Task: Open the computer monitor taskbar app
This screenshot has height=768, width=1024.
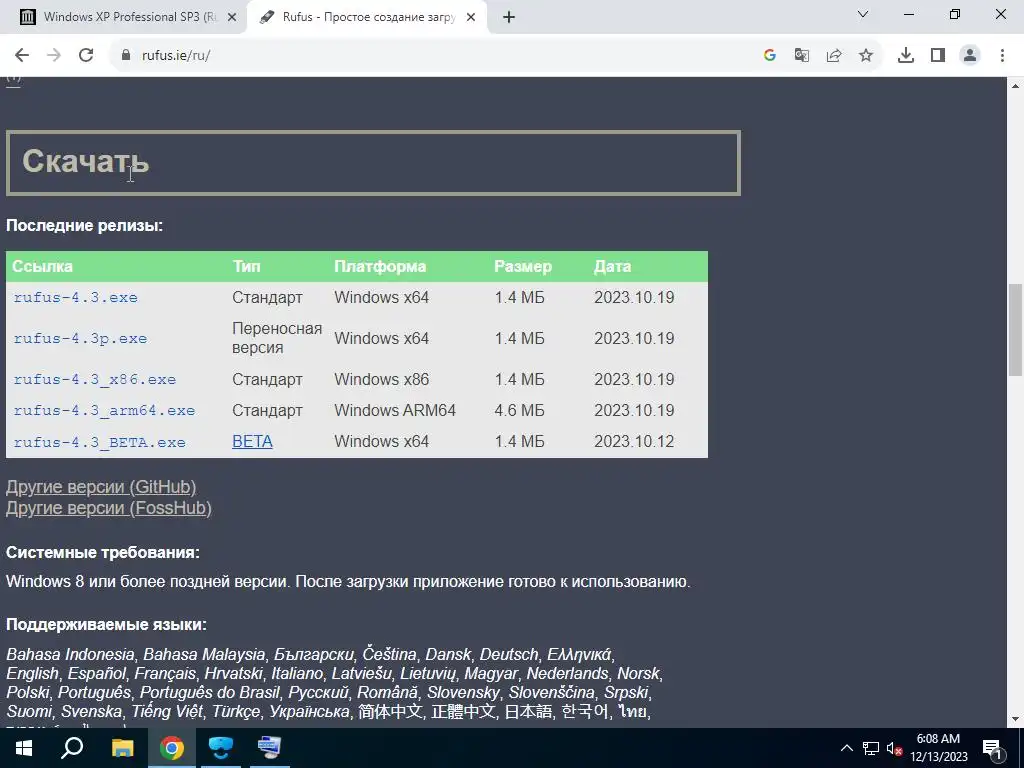Action: coord(269,748)
